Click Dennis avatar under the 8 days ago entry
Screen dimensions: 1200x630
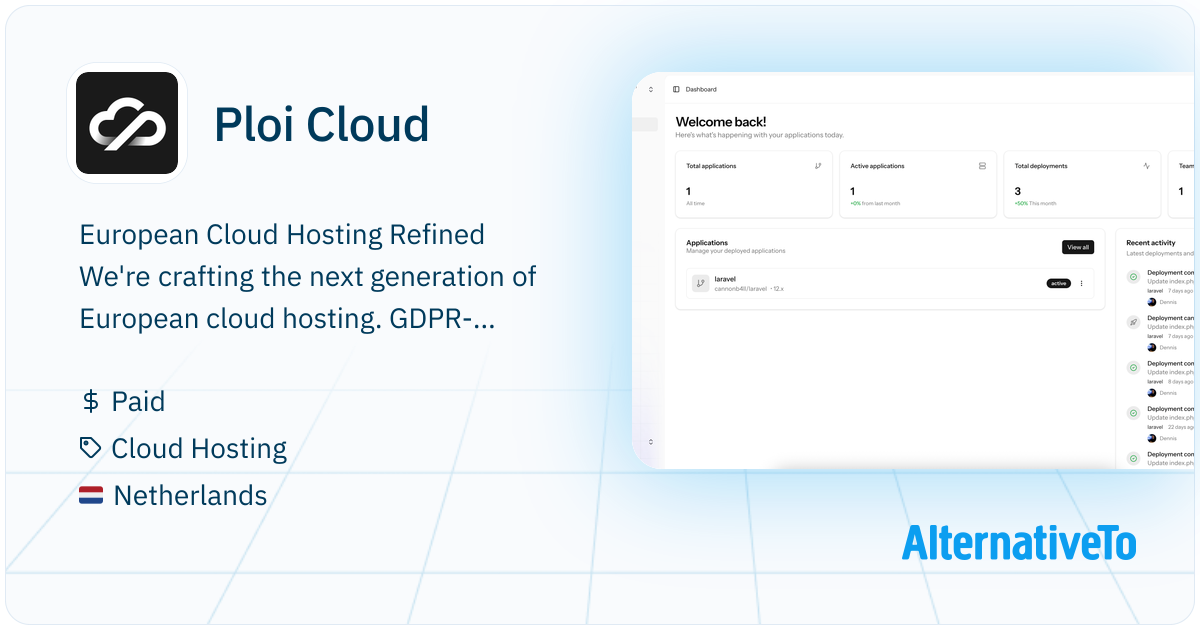pos(1152,392)
